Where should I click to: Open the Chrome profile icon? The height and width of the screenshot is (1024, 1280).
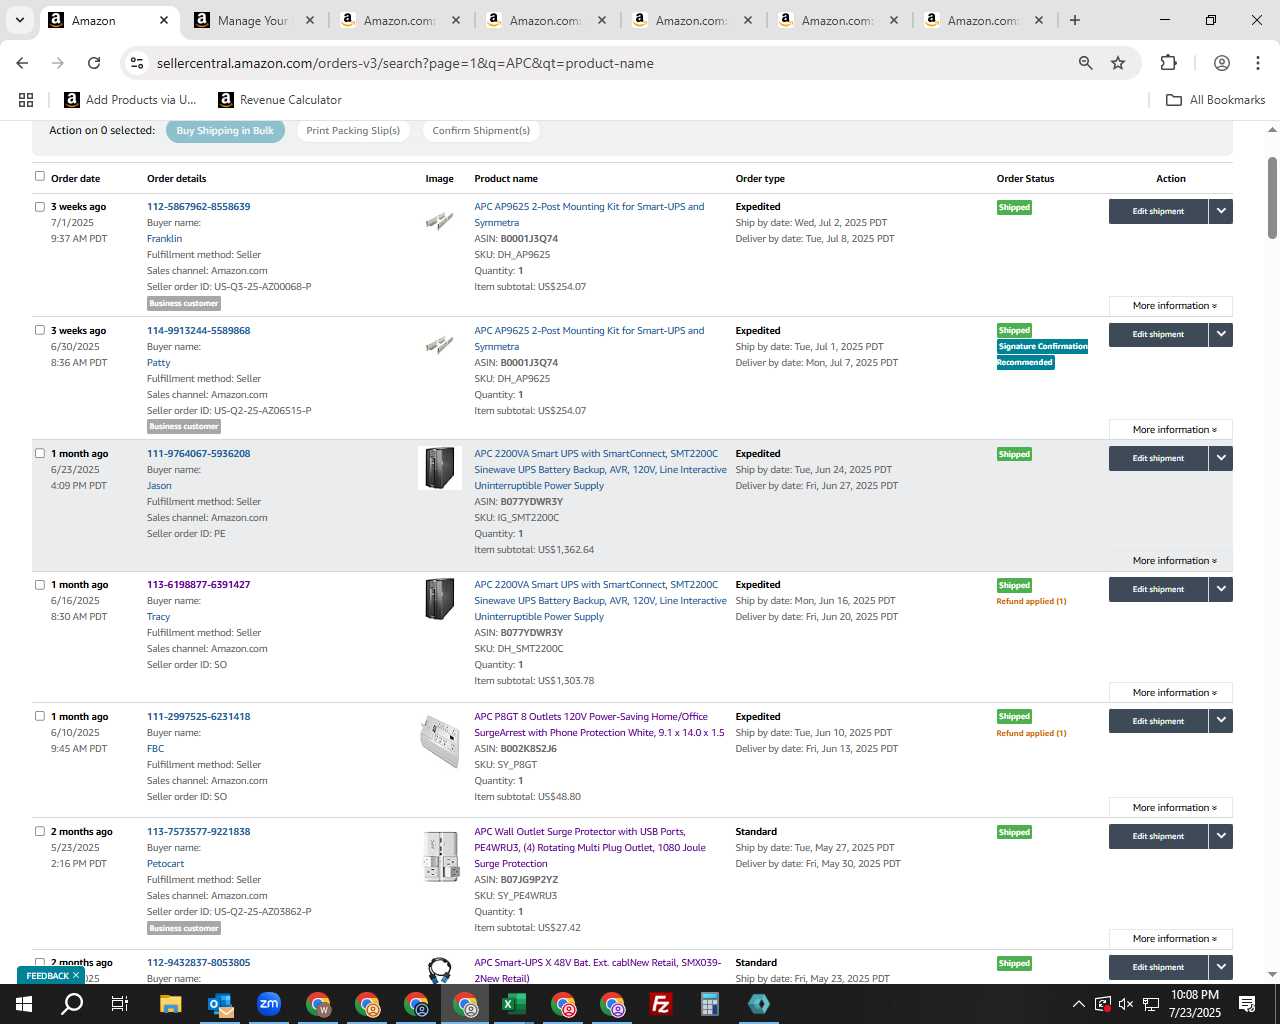pyautogui.click(x=1221, y=63)
